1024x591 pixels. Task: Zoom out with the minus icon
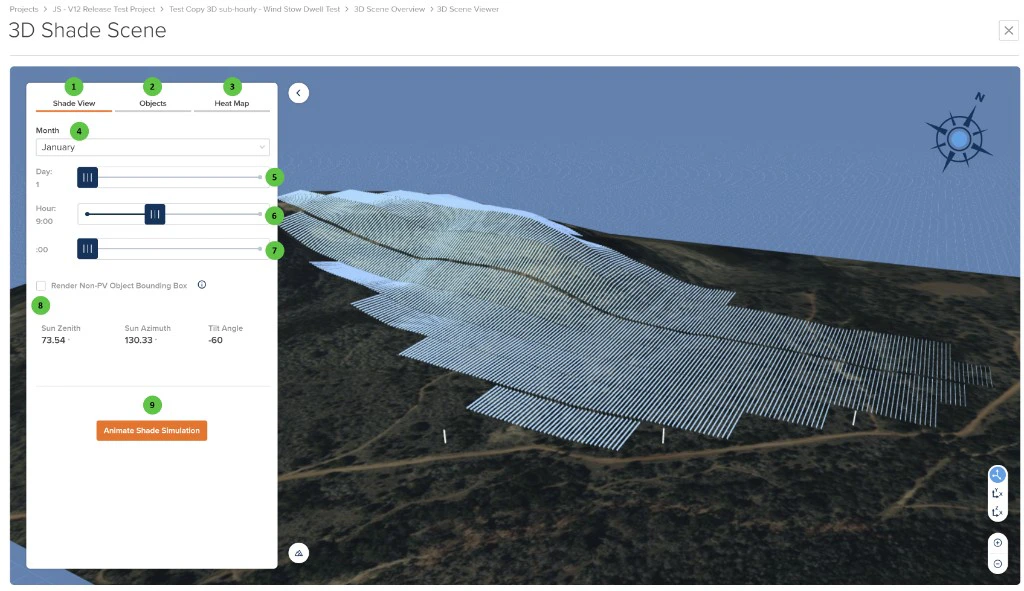click(997, 564)
